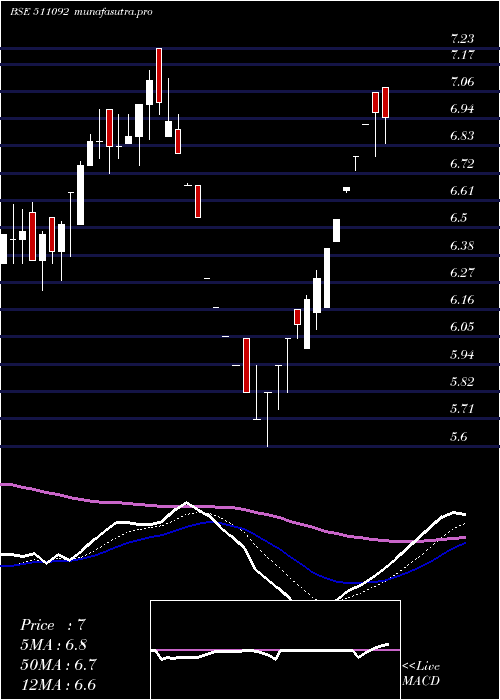
Task: Click the 6.61 price axis label
Action: [462, 191]
